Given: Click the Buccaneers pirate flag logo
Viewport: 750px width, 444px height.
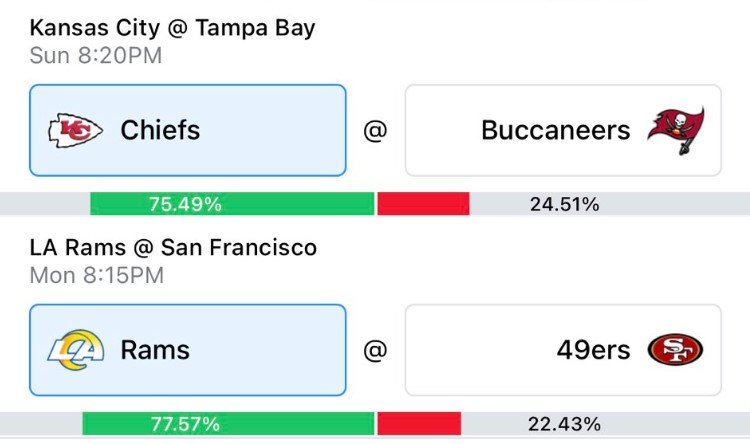Looking at the screenshot, I should (x=676, y=130).
